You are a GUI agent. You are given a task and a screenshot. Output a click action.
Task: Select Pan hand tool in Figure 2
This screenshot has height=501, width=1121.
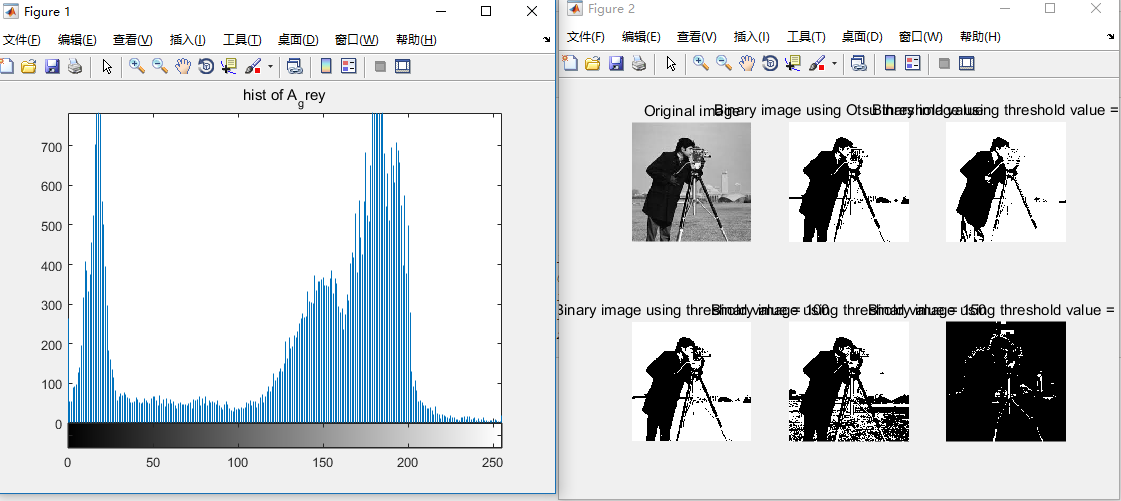(746, 64)
